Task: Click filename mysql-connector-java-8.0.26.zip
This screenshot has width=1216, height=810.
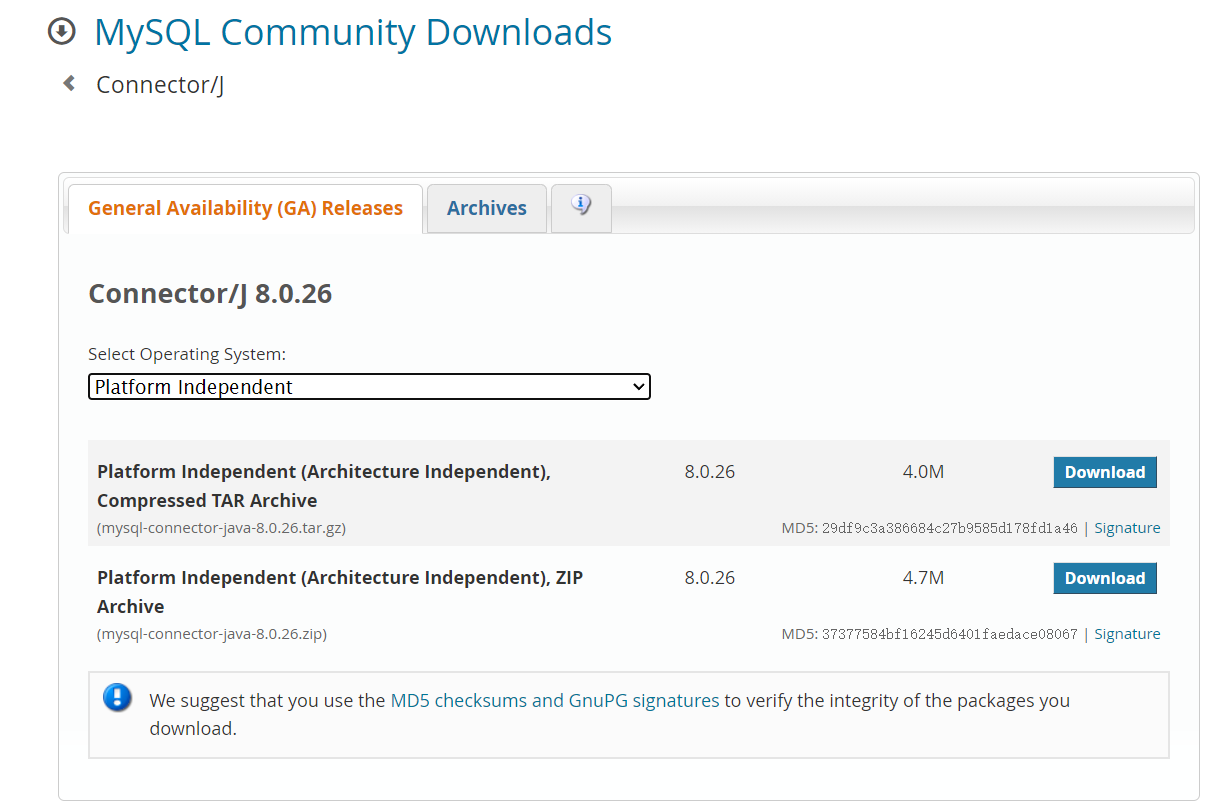Action: (x=212, y=634)
